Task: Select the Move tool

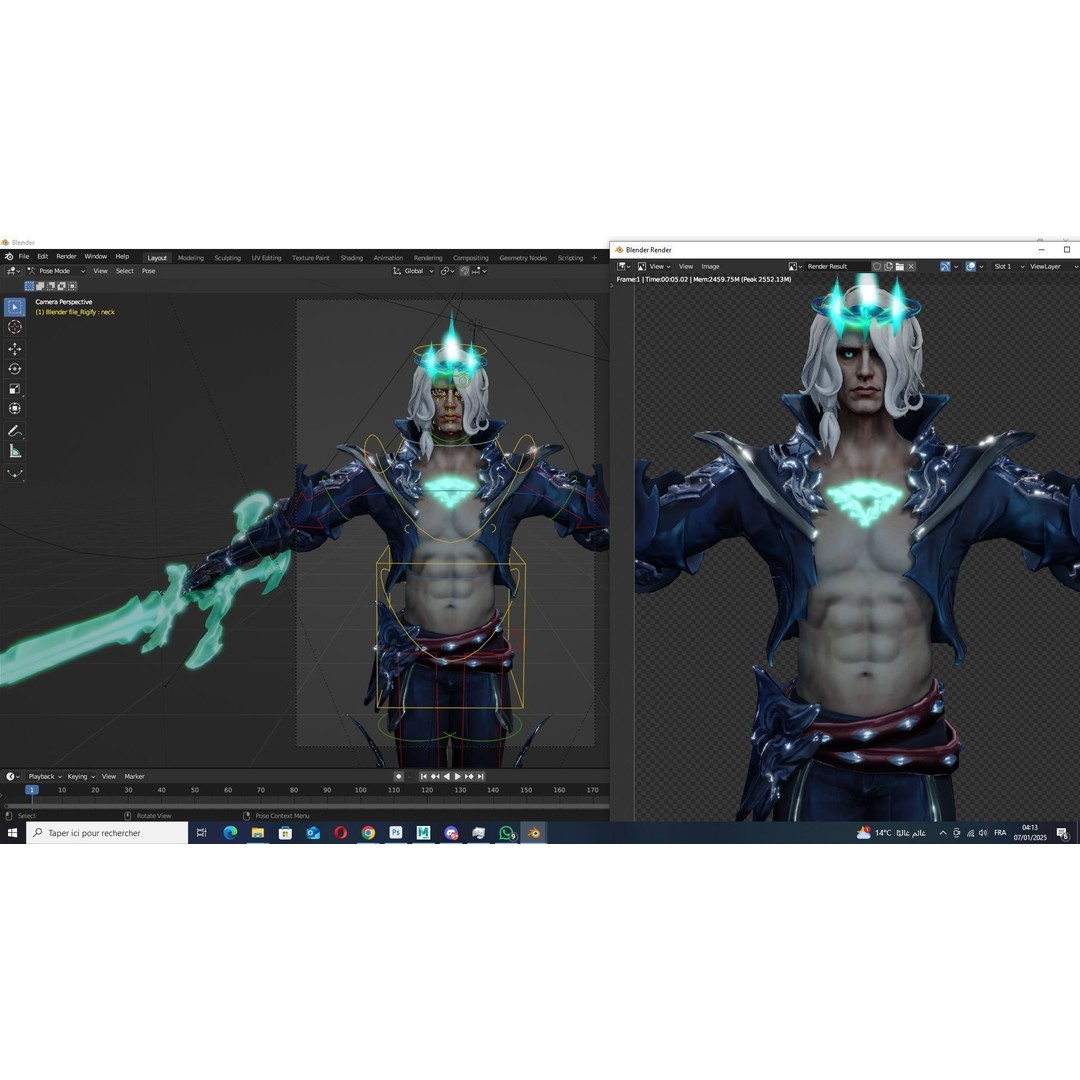Action: [x=14, y=349]
